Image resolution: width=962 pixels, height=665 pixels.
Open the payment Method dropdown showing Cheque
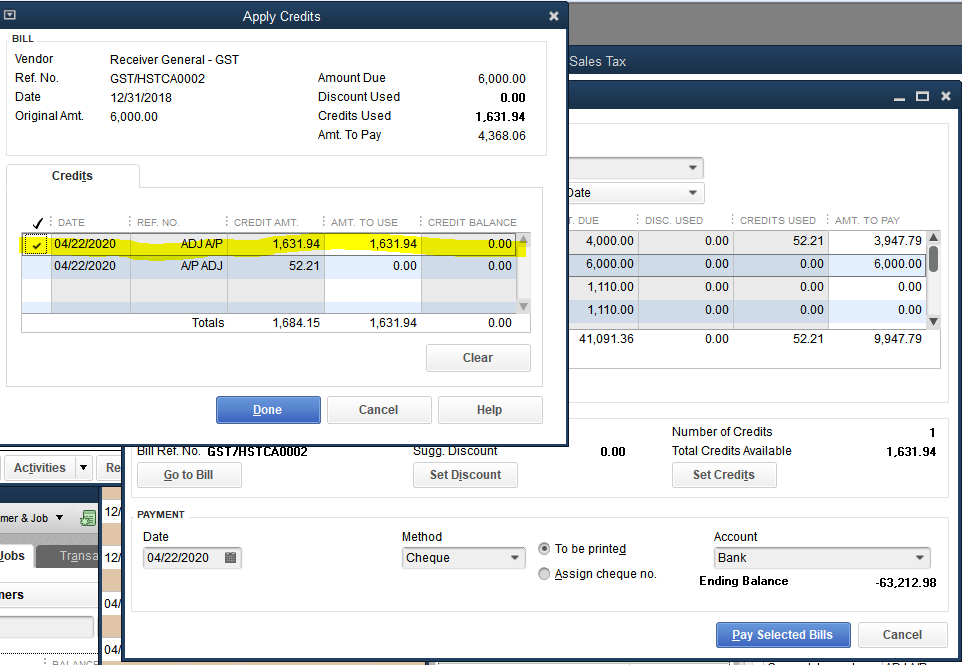point(514,558)
